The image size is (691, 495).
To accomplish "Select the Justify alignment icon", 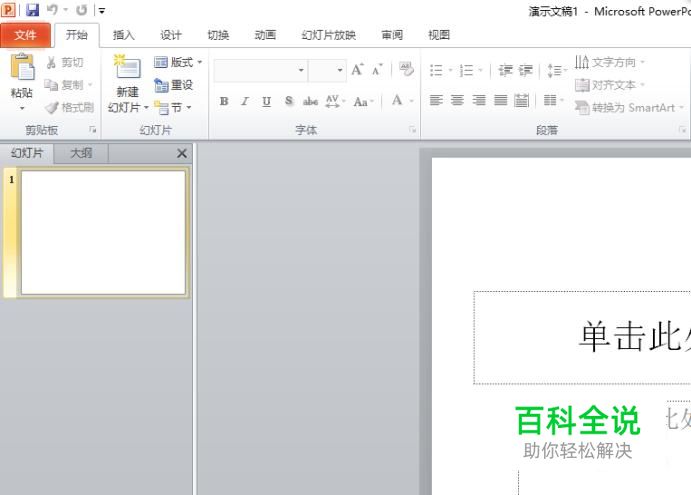I will pos(500,101).
